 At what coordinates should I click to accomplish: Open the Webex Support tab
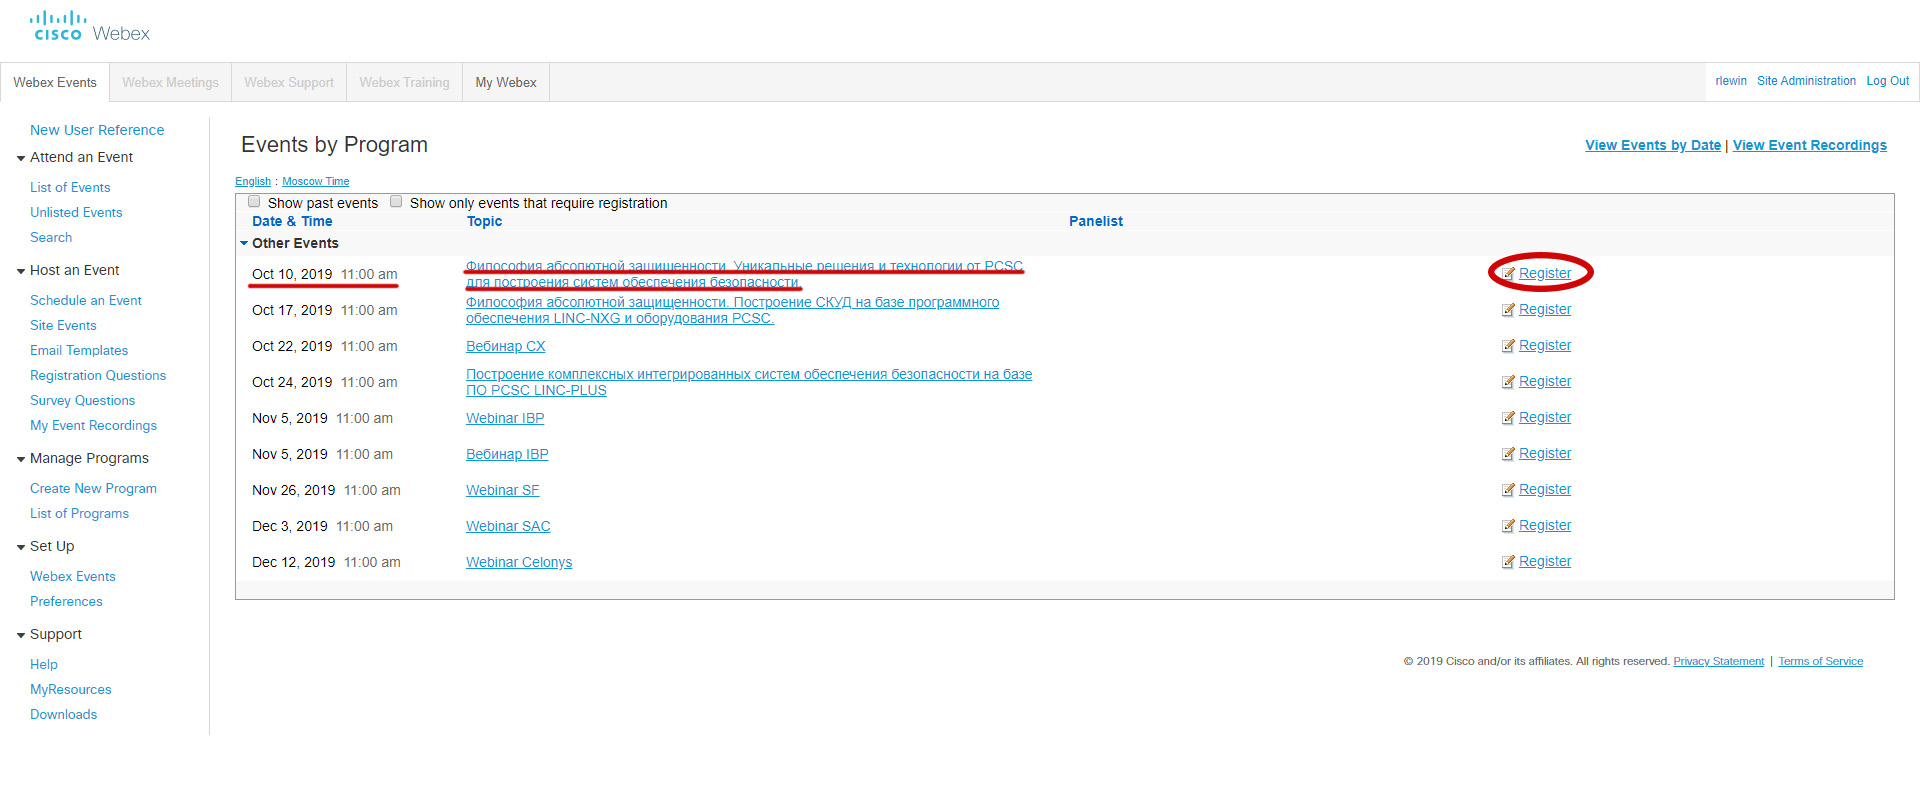pos(289,82)
